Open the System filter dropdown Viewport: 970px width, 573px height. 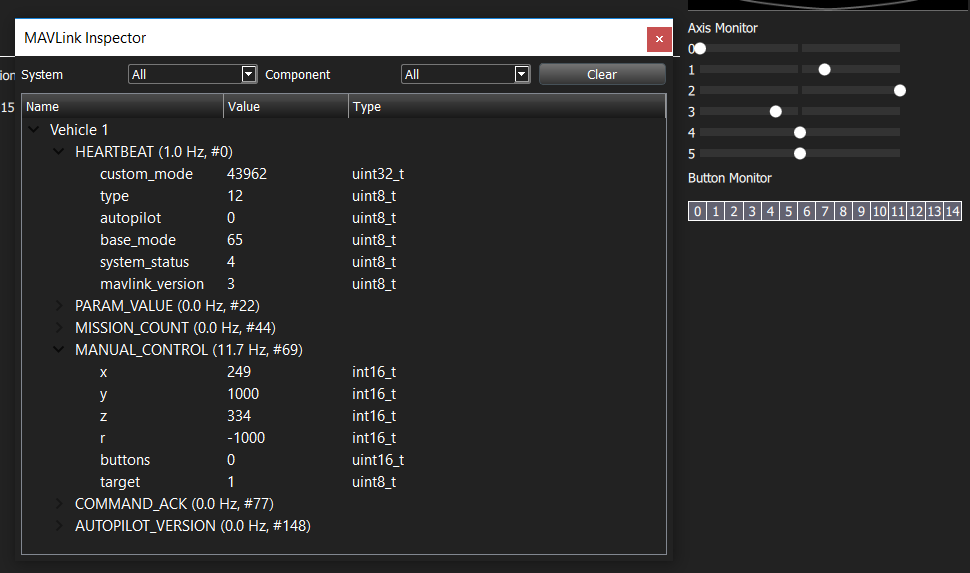tap(192, 74)
